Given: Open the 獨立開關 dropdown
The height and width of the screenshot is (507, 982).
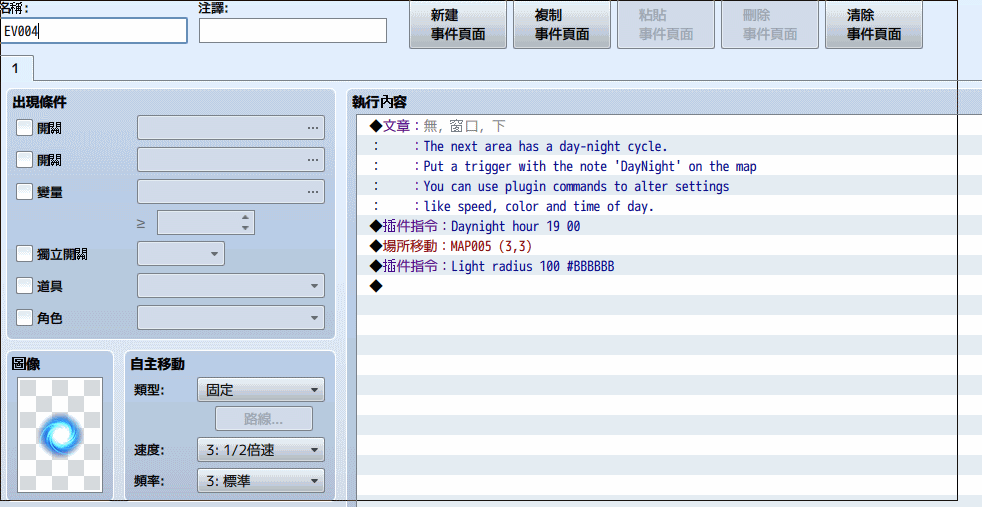Looking at the screenshot, I should coord(180,254).
